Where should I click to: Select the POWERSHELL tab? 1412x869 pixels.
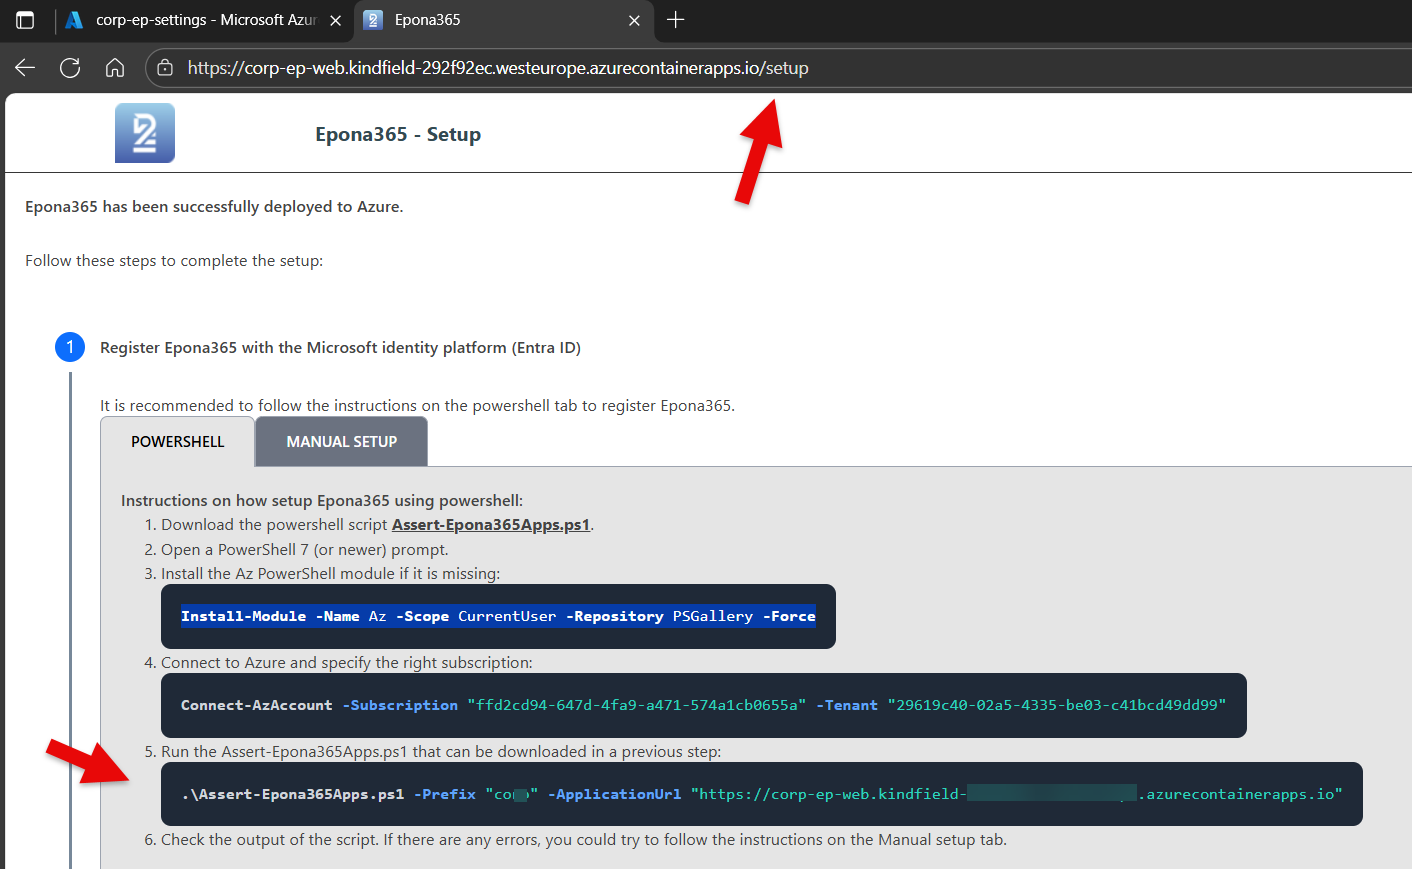point(178,442)
